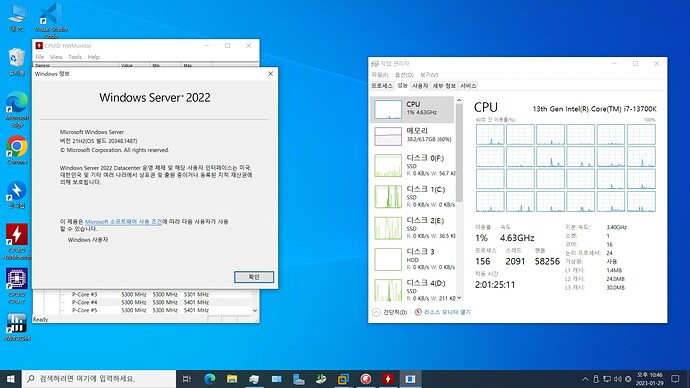Switch to the 세부 정보 tab
690x388 pixels.
[444, 86]
